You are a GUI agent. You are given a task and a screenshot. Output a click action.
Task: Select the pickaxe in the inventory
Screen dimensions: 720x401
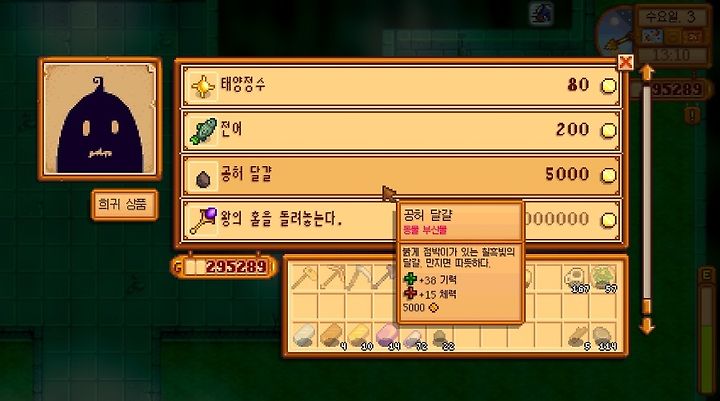coord(332,278)
